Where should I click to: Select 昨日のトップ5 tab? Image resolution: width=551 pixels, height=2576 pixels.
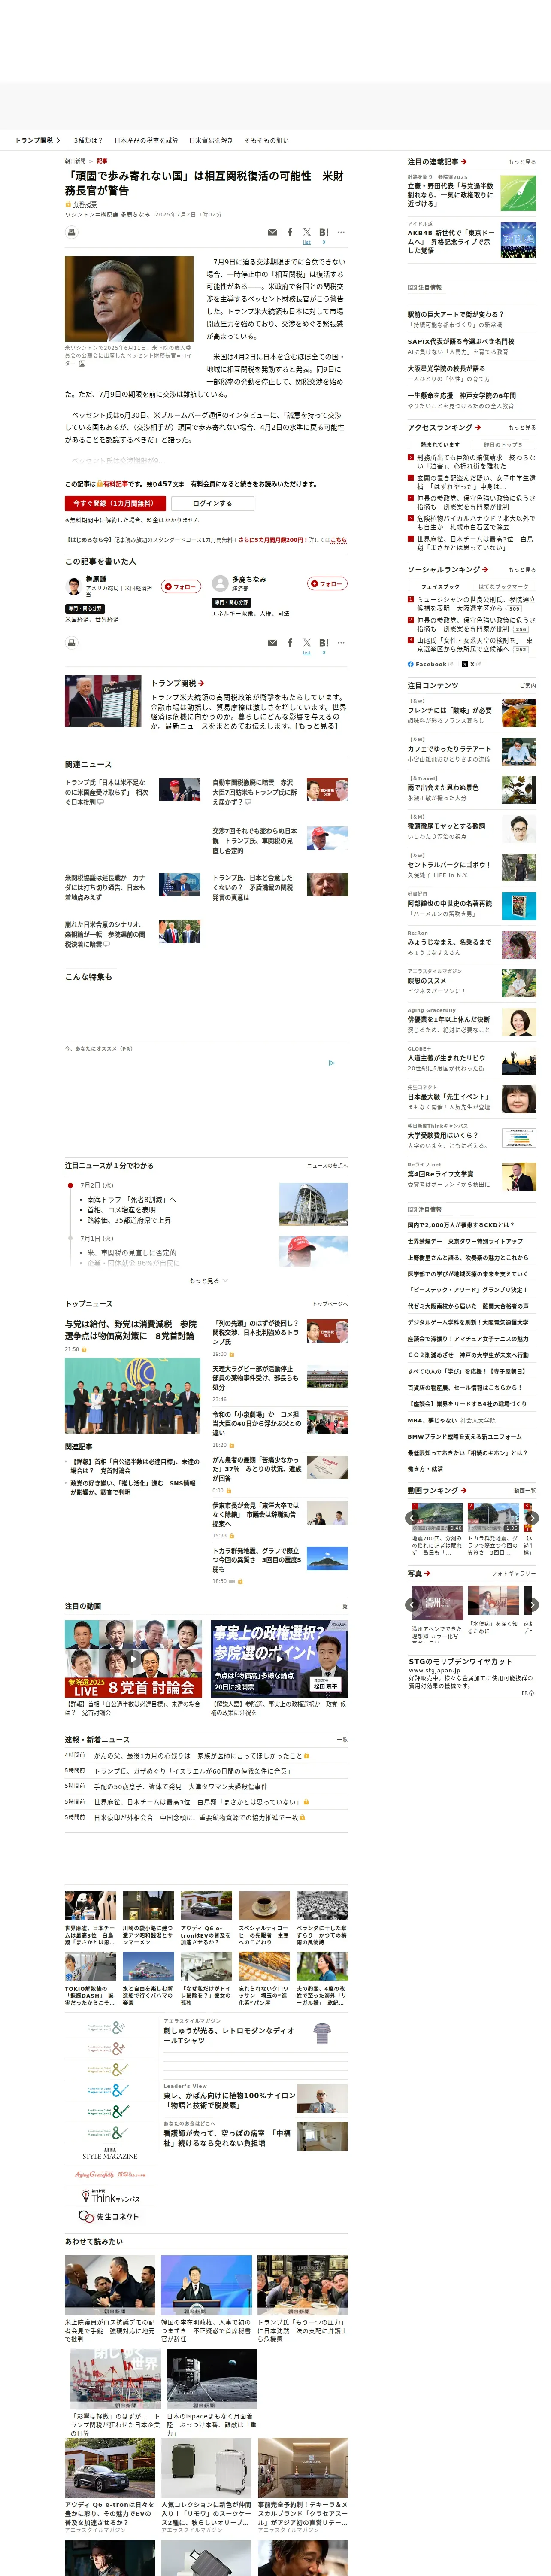[503, 445]
